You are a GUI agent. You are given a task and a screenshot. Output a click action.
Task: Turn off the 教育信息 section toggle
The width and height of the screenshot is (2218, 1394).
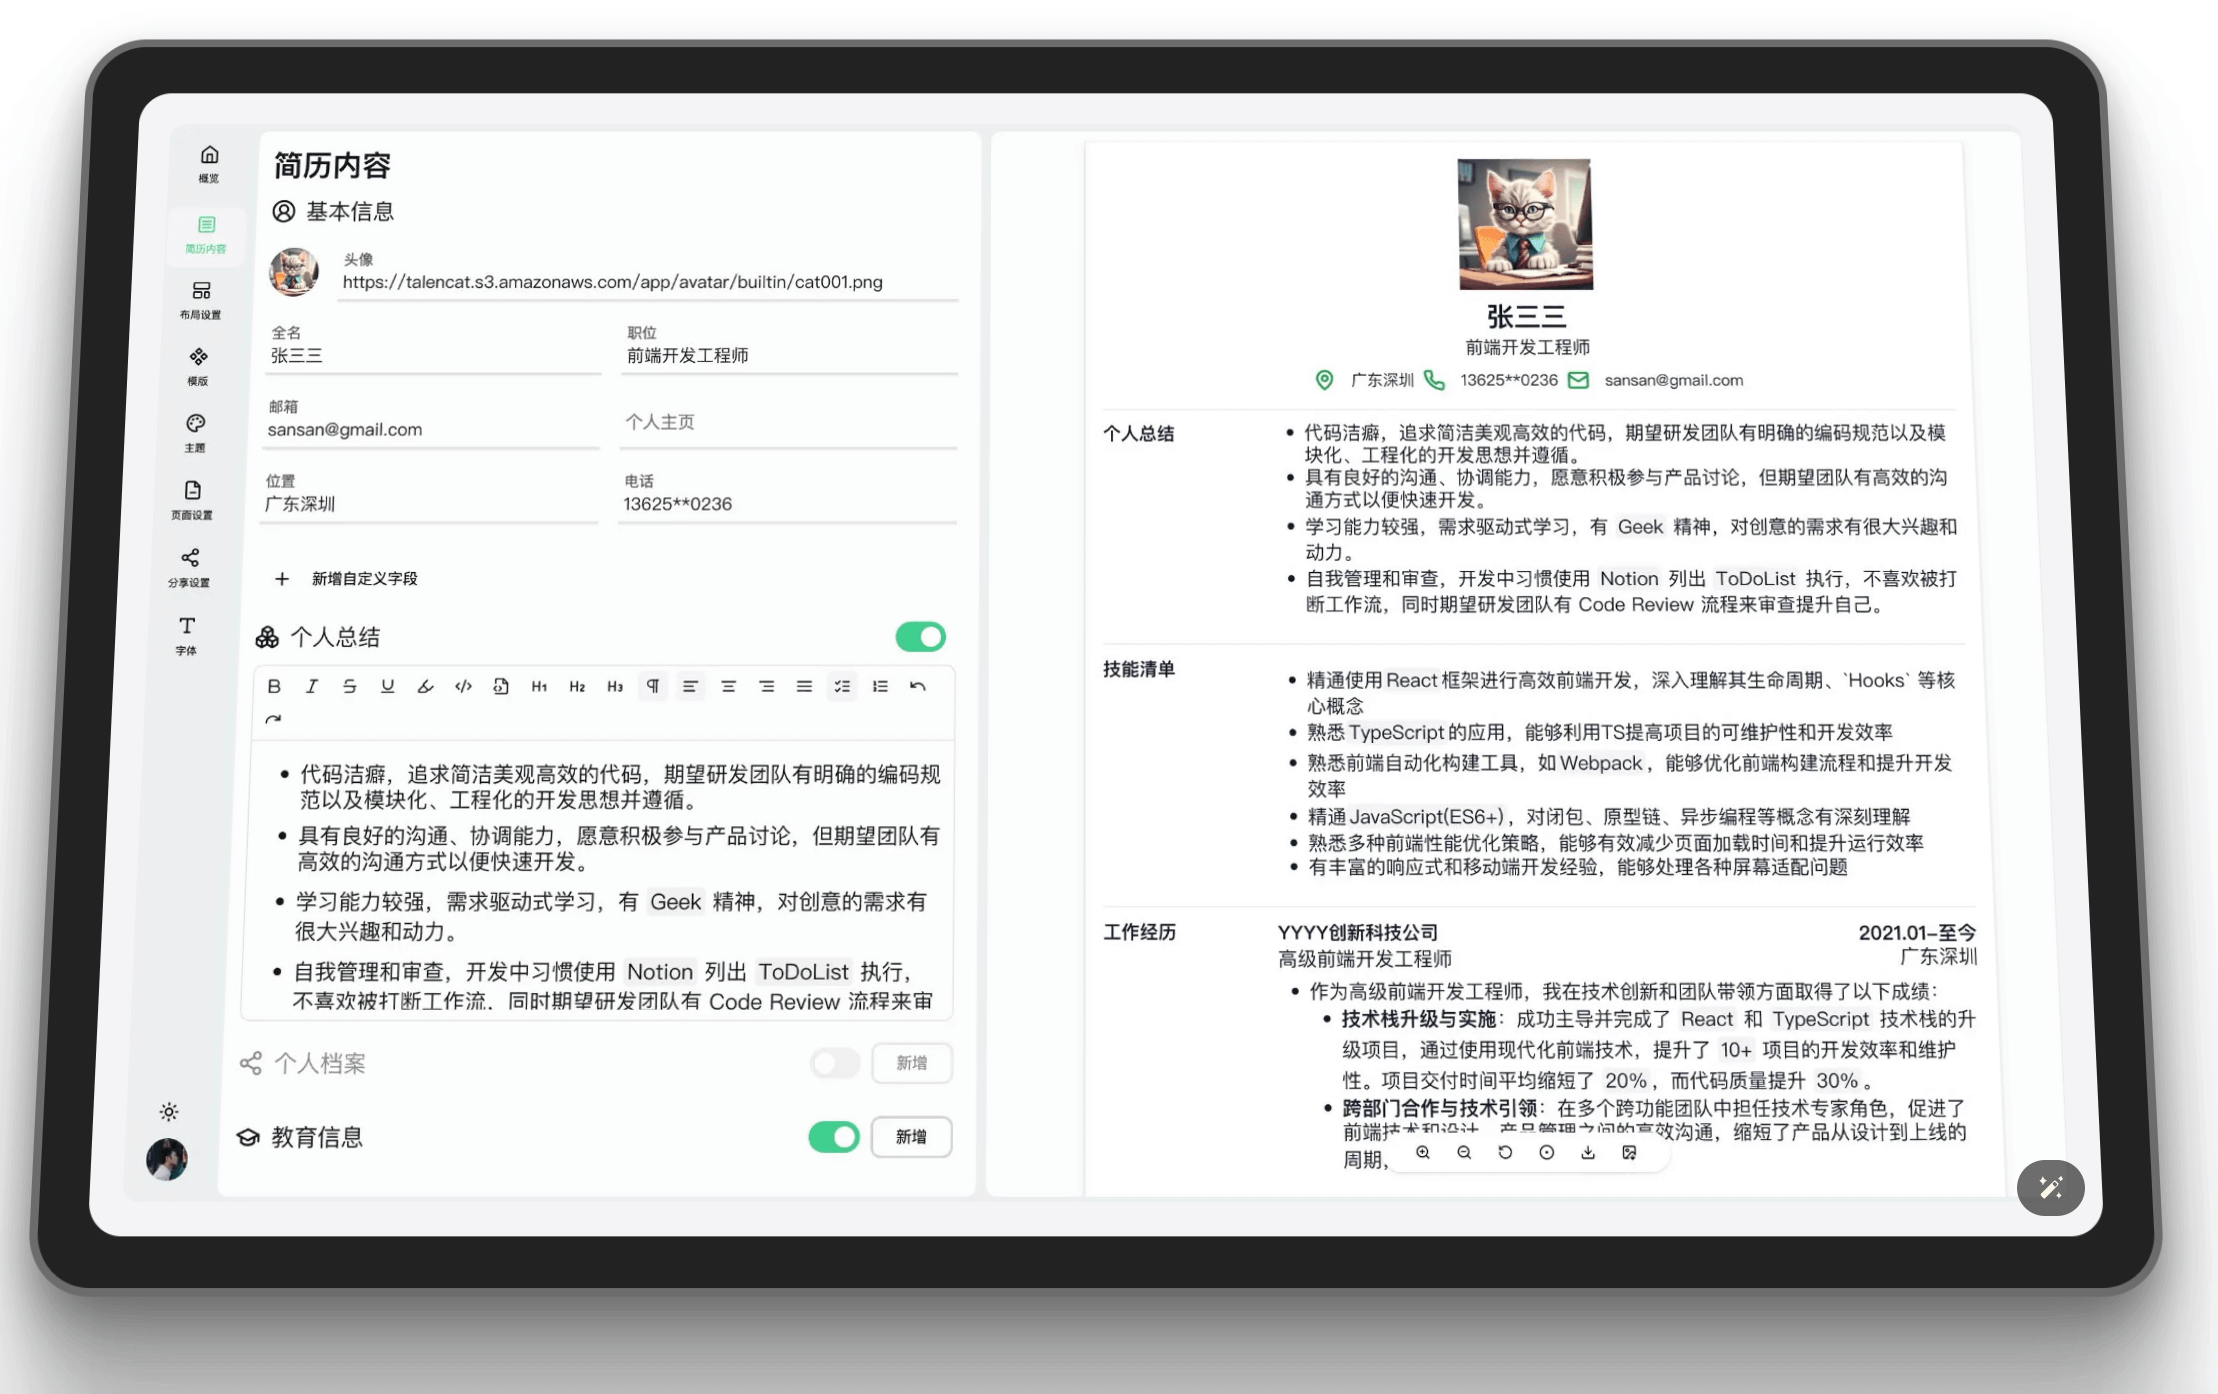tap(834, 1137)
